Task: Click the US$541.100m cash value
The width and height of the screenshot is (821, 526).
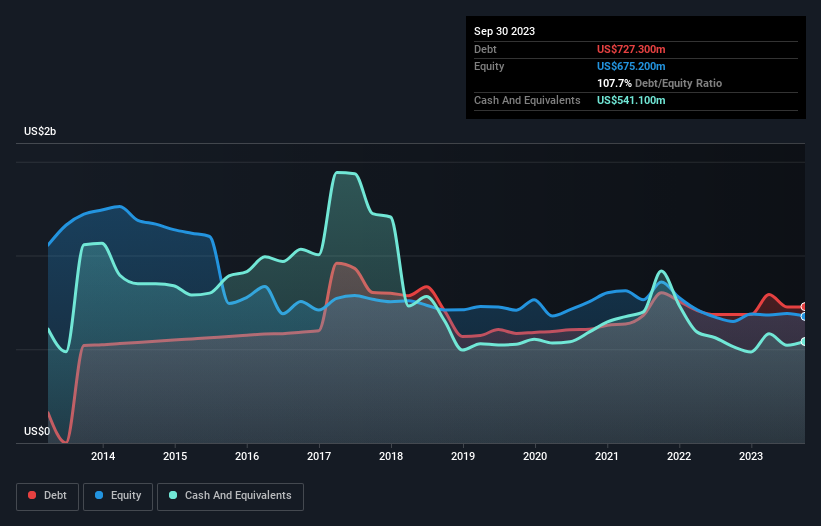Action: coord(631,100)
